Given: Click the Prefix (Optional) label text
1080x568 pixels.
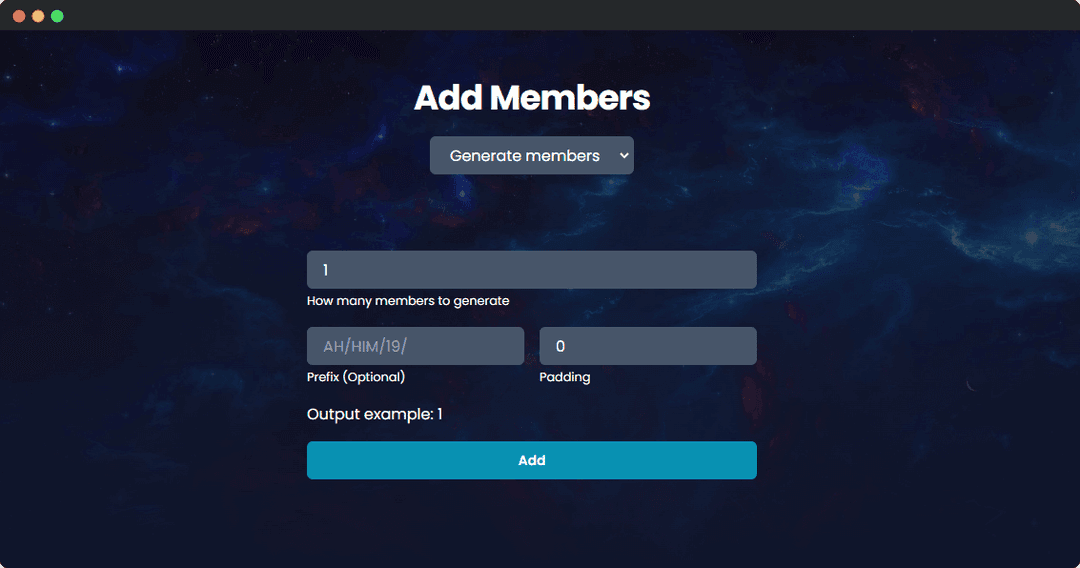Looking at the screenshot, I should 356,377.
